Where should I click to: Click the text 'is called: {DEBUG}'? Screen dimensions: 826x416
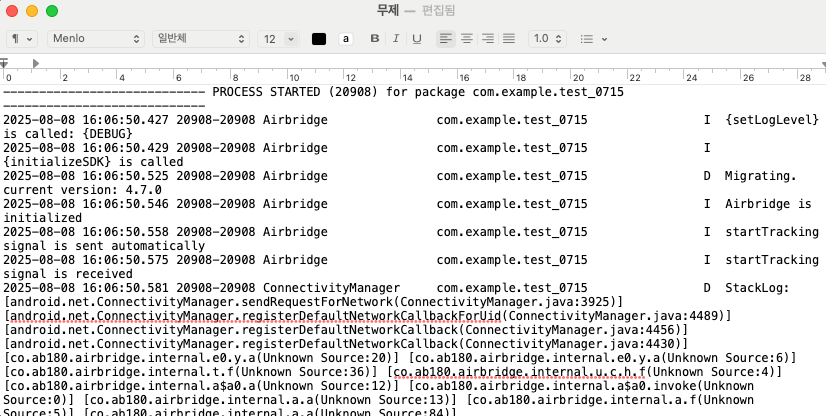click(x=68, y=134)
